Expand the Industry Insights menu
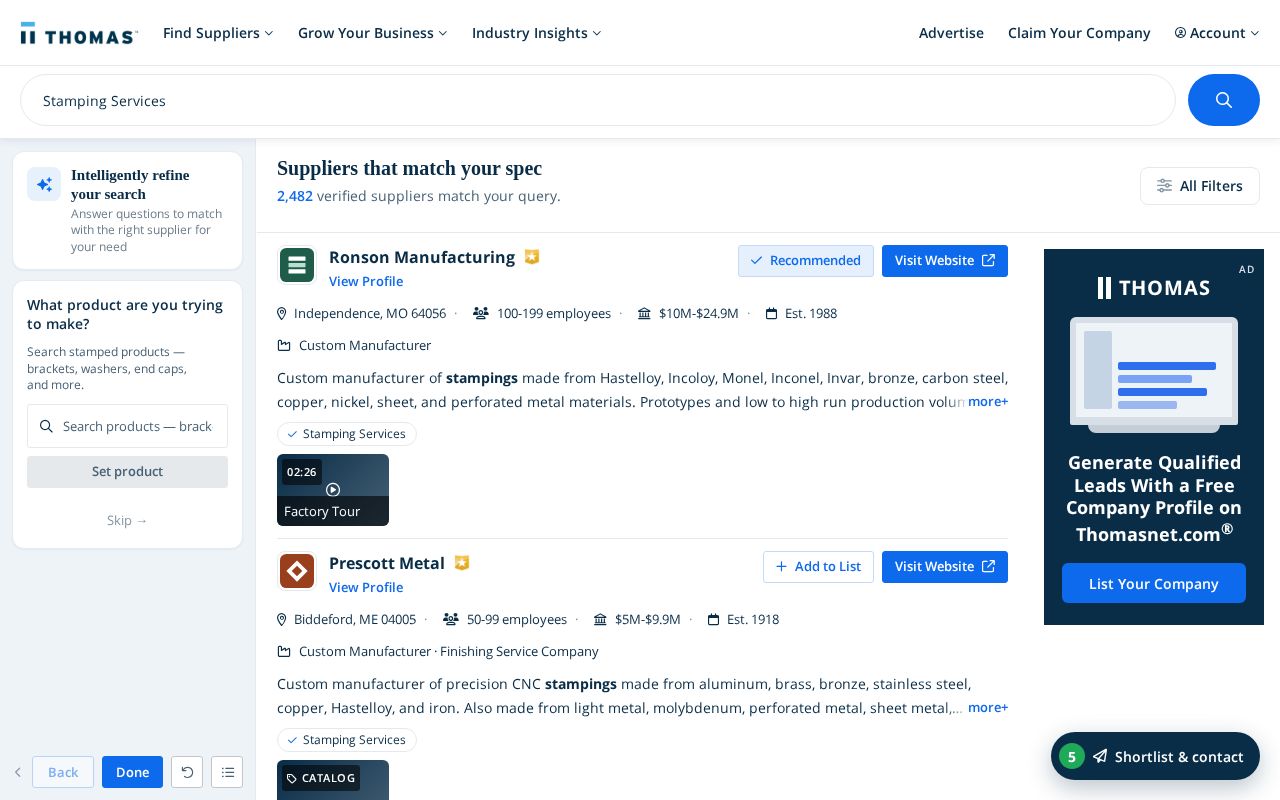 point(537,33)
